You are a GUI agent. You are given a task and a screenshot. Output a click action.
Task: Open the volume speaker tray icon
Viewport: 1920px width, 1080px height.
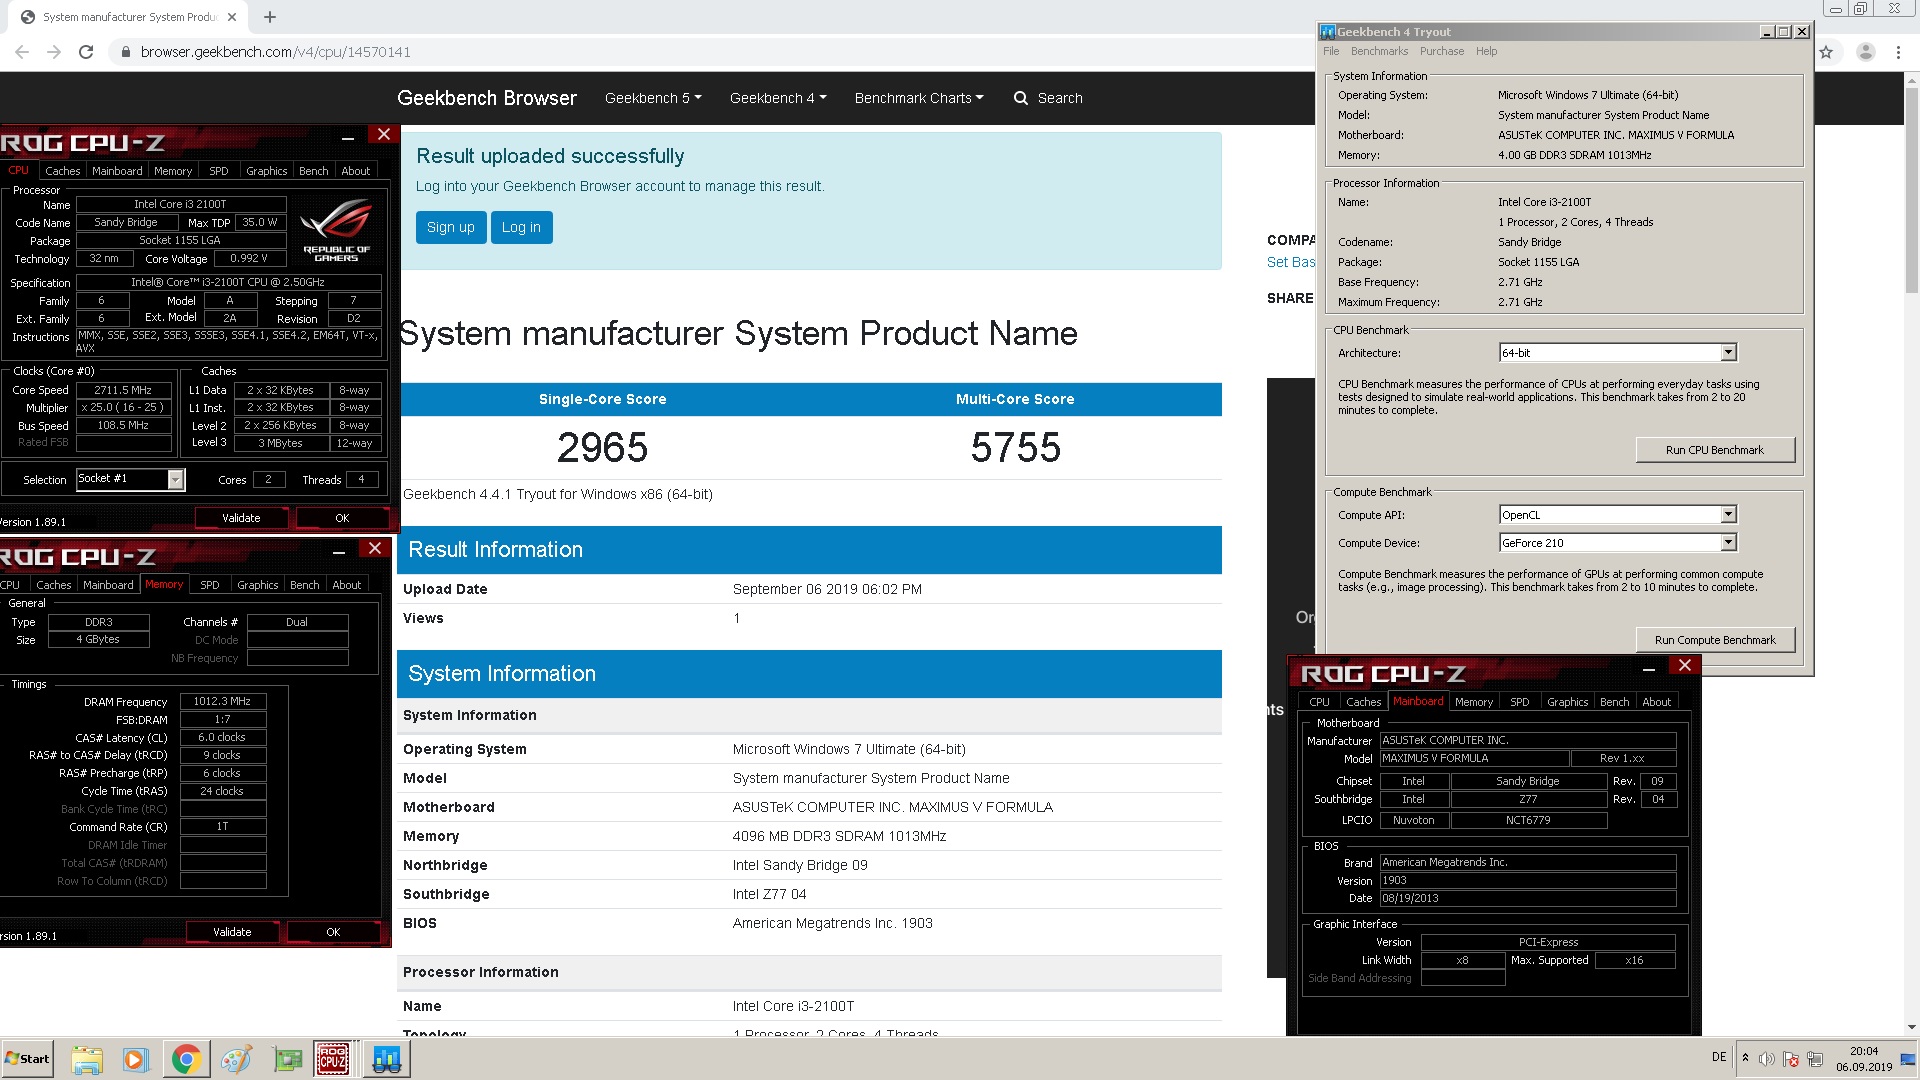(1766, 1058)
